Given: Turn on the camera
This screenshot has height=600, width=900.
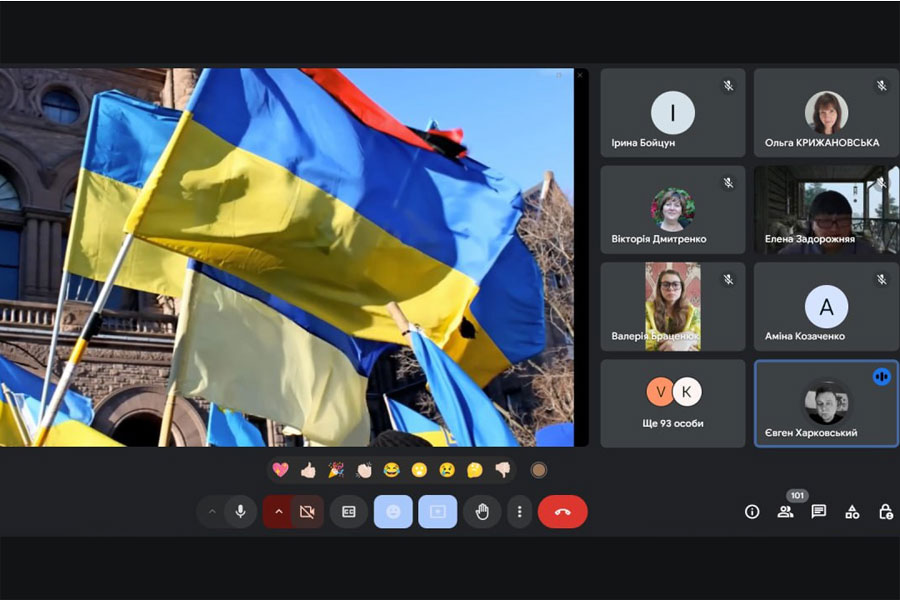Looking at the screenshot, I should [307, 511].
